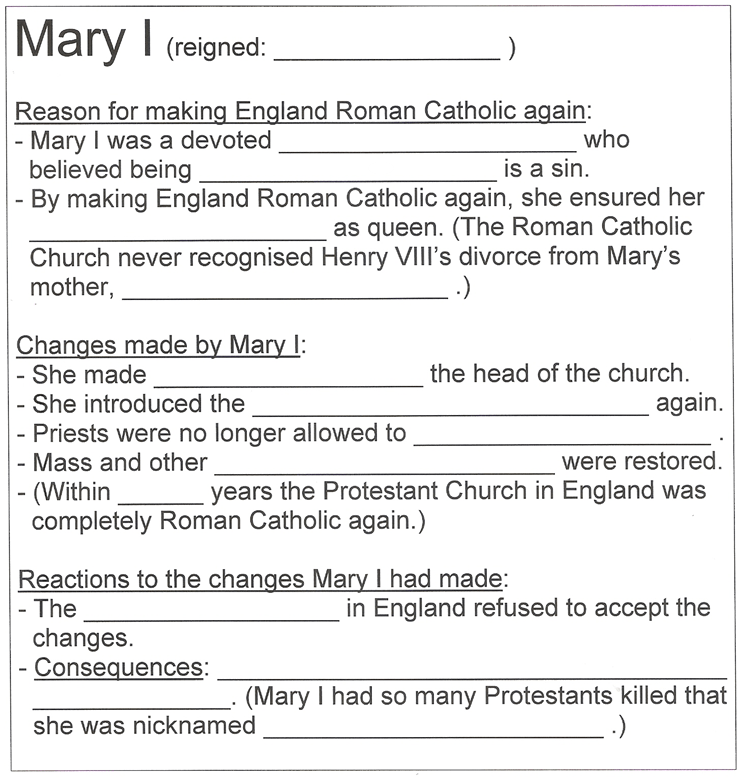This screenshot has width=741, height=778.
Task: Click the blank after "She introduced the"
Action: click(x=450, y=410)
